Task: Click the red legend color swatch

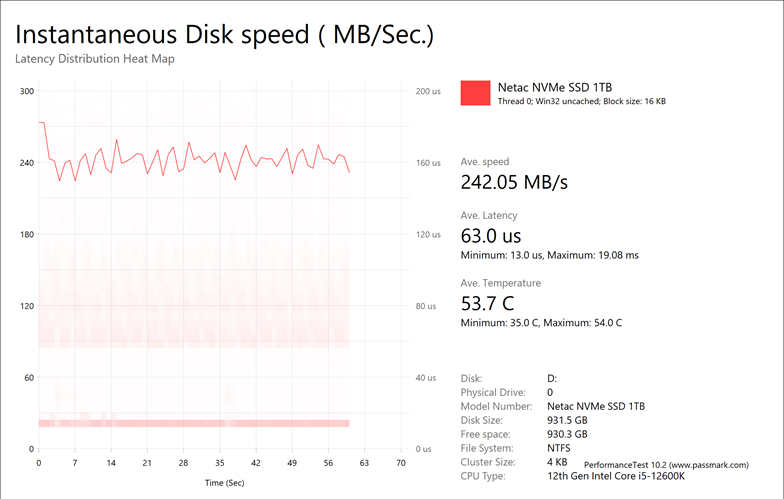Action: point(475,92)
